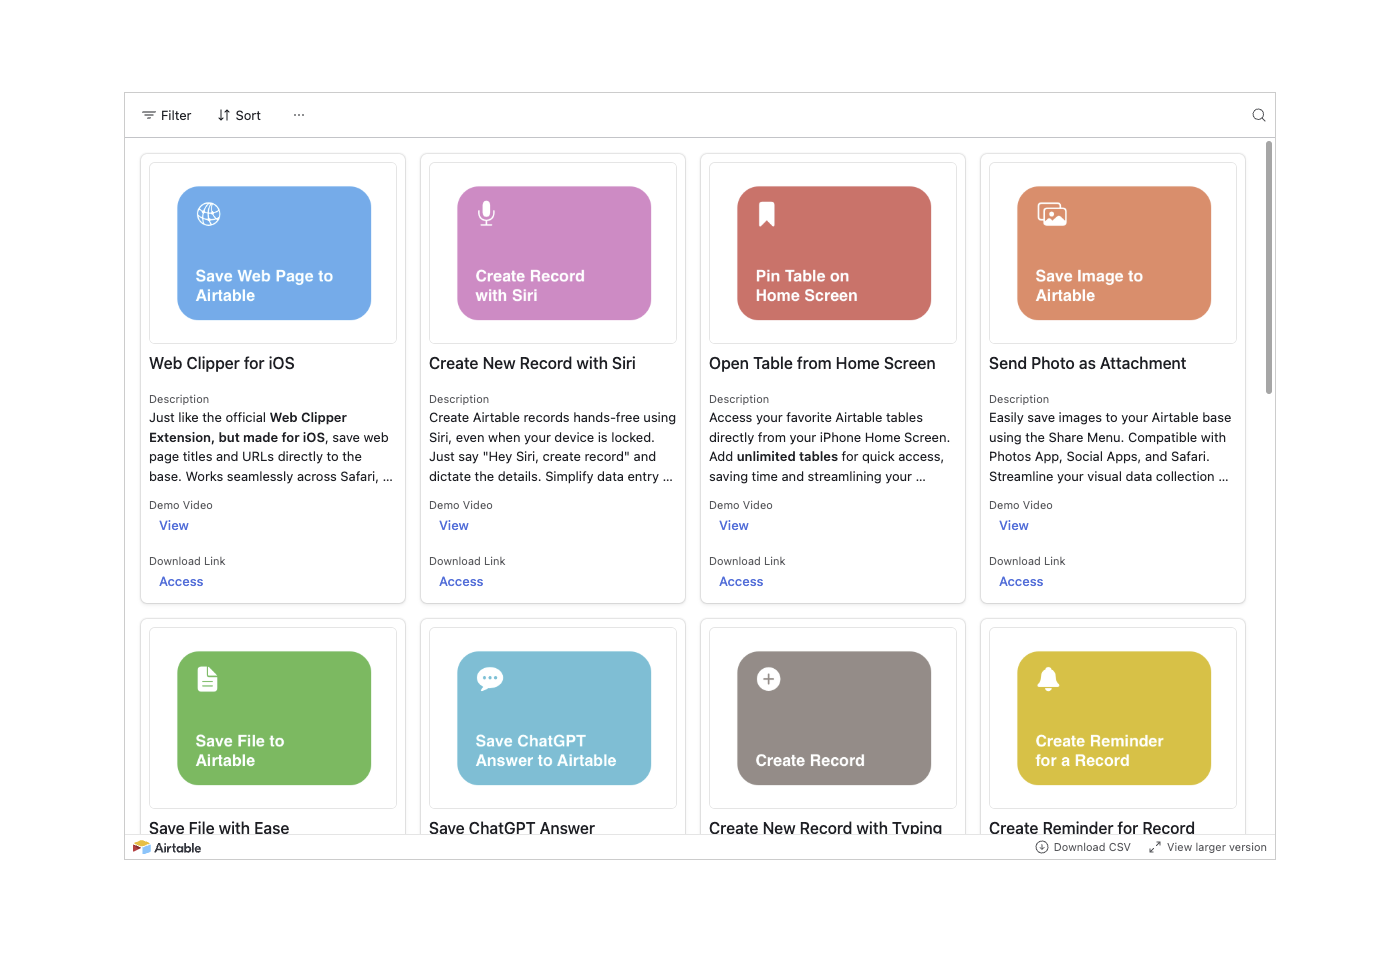Click the search magnifier icon
The width and height of the screenshot is (1397, 958).
1259,115
